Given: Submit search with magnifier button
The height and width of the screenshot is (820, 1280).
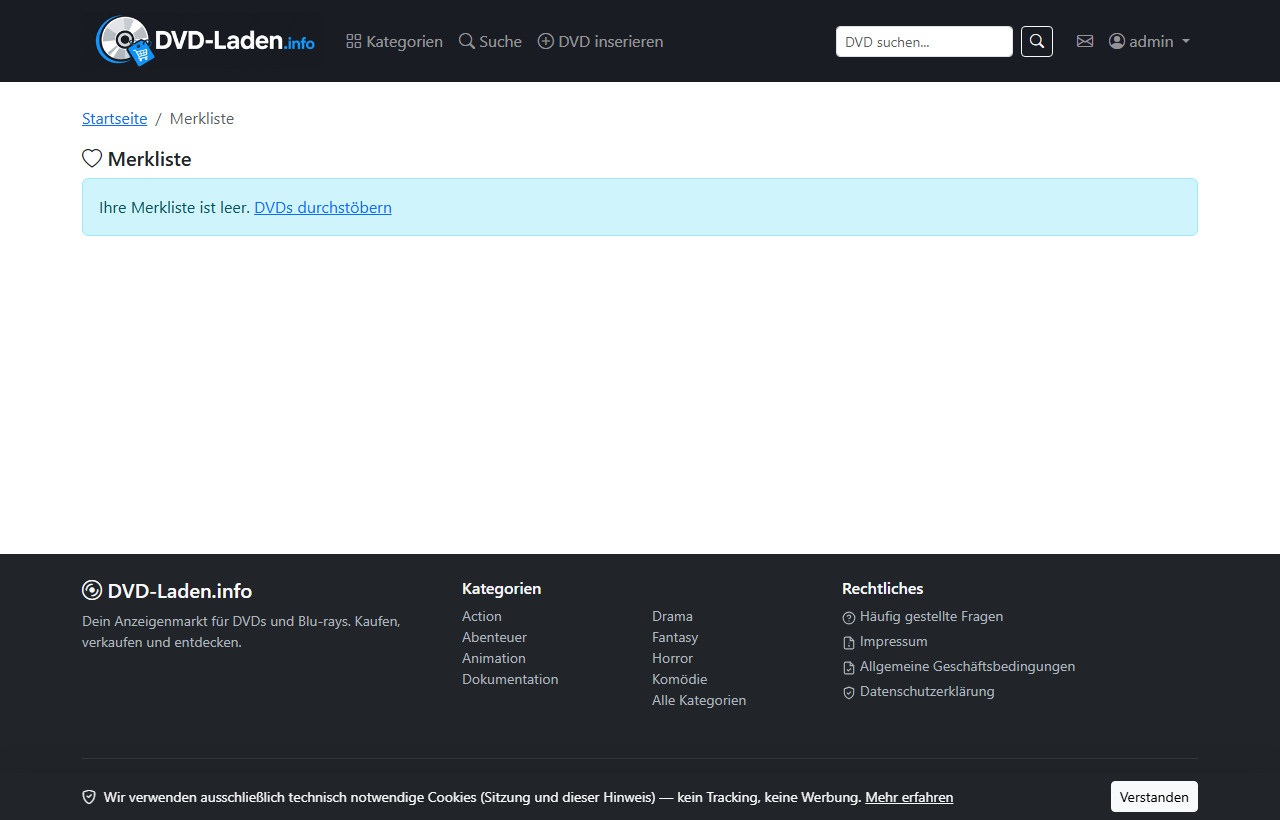Looking at the screenshot, I should pos(1037,41).
